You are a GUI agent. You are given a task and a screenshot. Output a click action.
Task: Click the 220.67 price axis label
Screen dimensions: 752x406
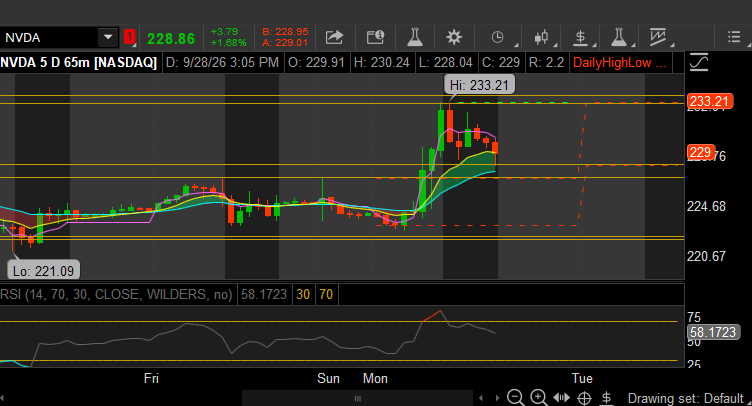coord(706,256)
